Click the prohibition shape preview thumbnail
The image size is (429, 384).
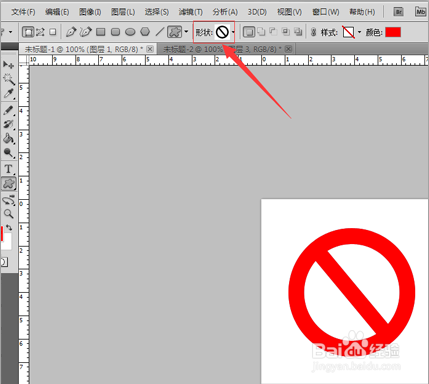pos(222,32)
